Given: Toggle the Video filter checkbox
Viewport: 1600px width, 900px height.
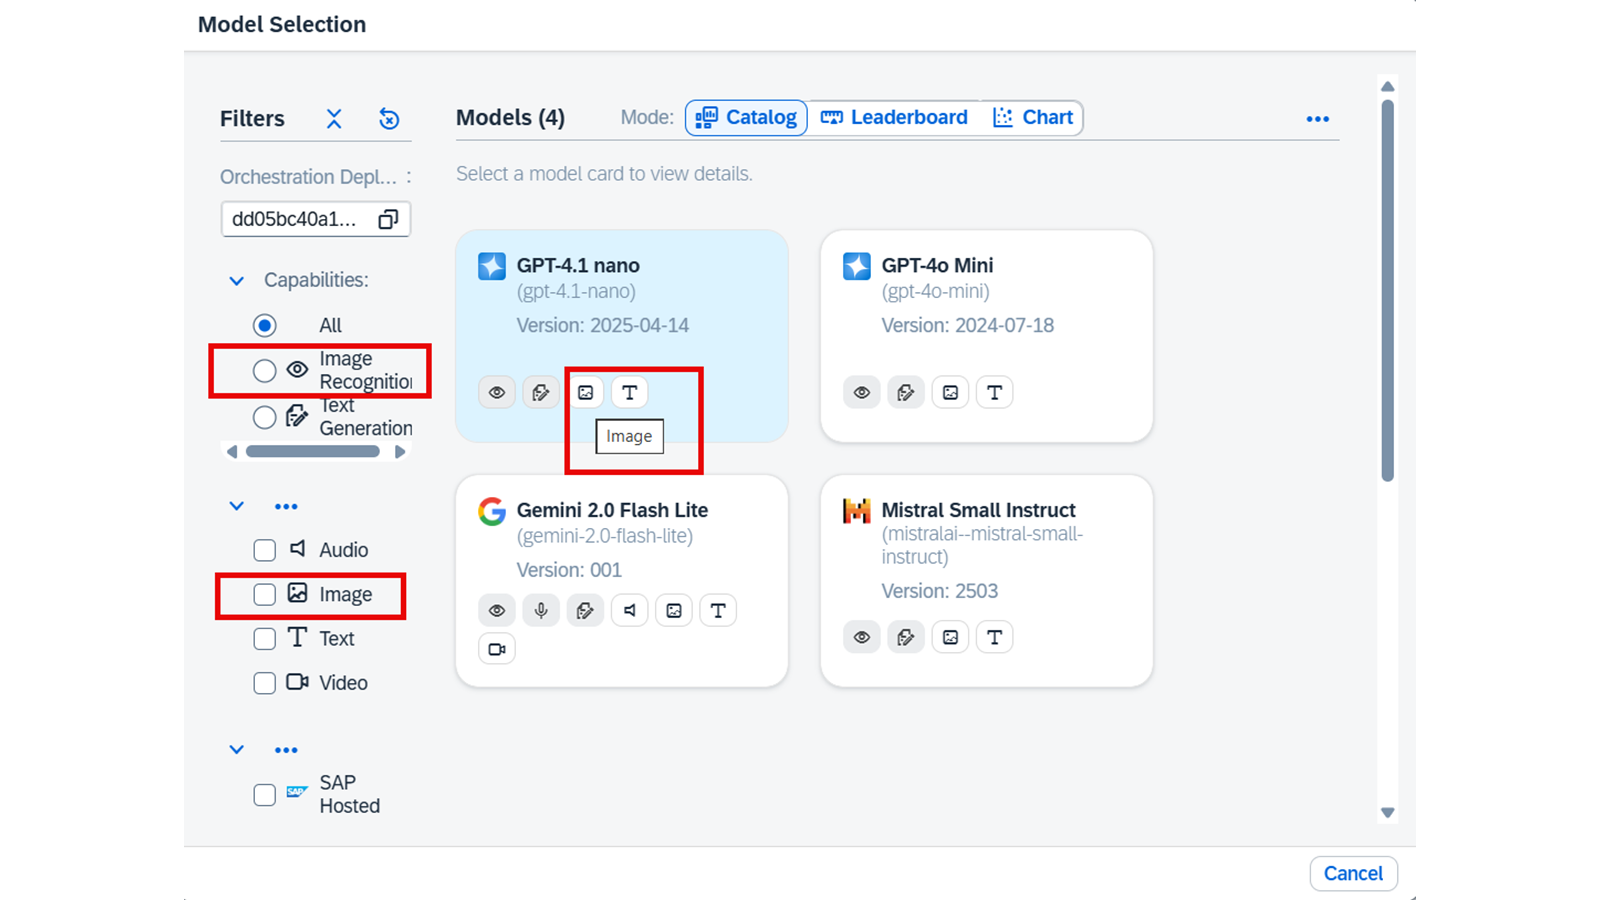Looking at the screenshot, I should coord(264,683).
